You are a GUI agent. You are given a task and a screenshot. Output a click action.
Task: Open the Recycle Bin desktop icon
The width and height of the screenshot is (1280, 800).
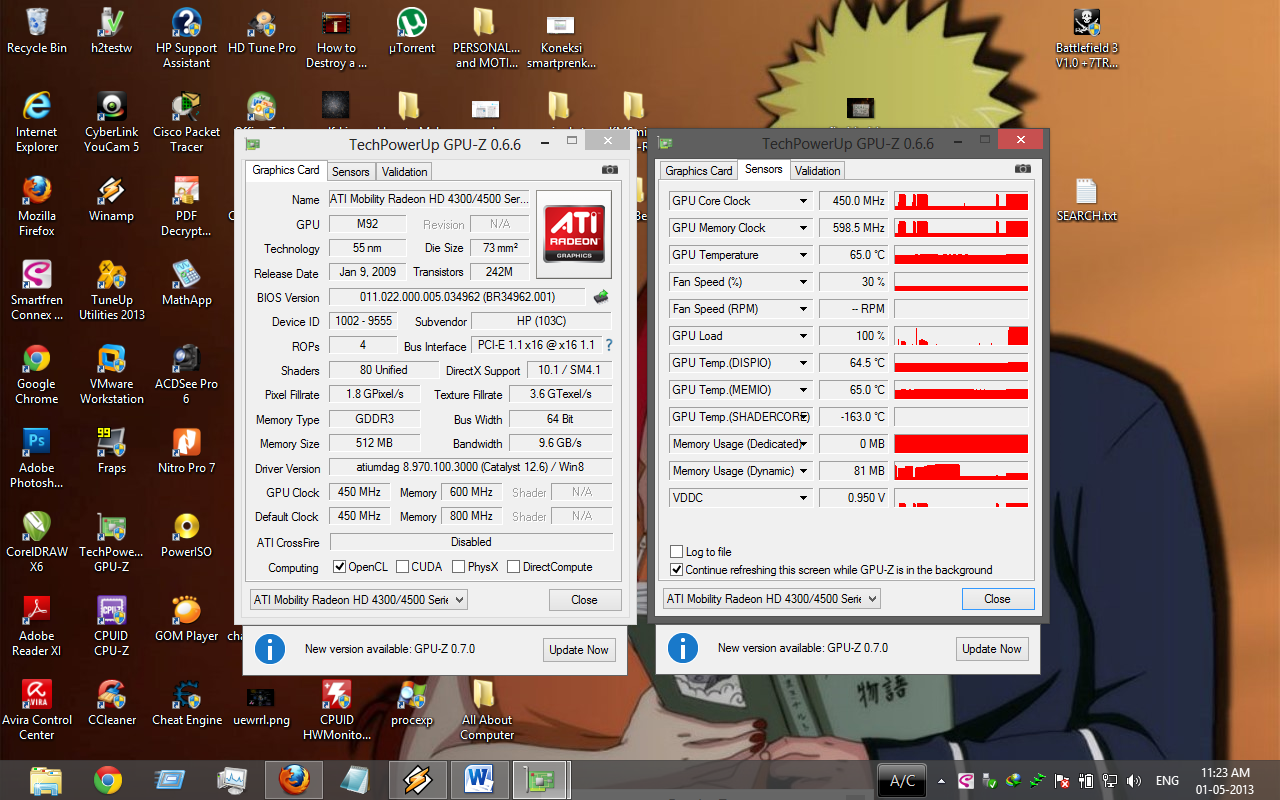(x=37, y=32)
